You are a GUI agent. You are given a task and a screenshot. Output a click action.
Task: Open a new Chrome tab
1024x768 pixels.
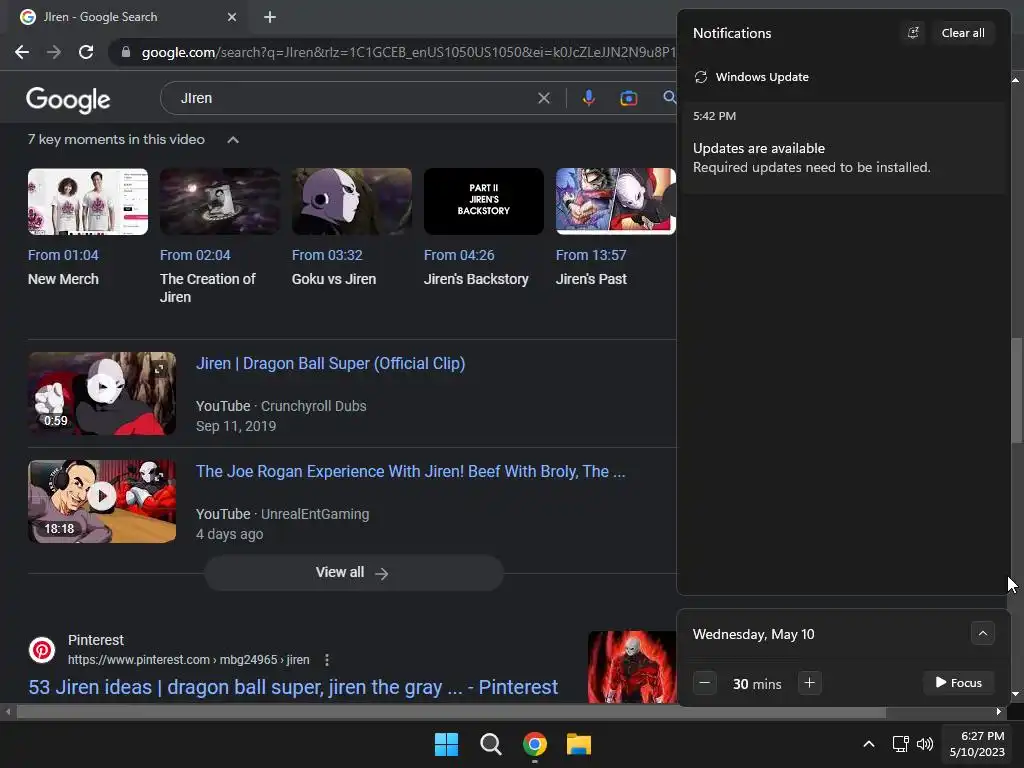(x=270, y=17)
